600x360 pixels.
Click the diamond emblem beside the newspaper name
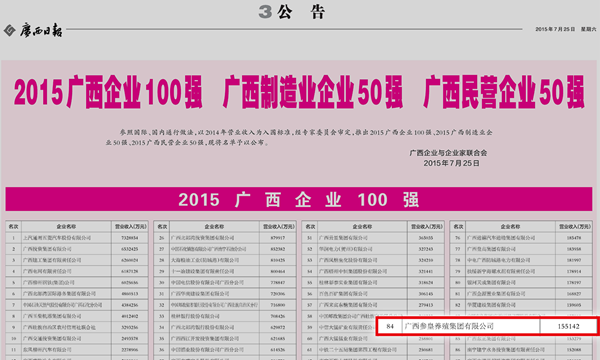[x=10, y=30]
